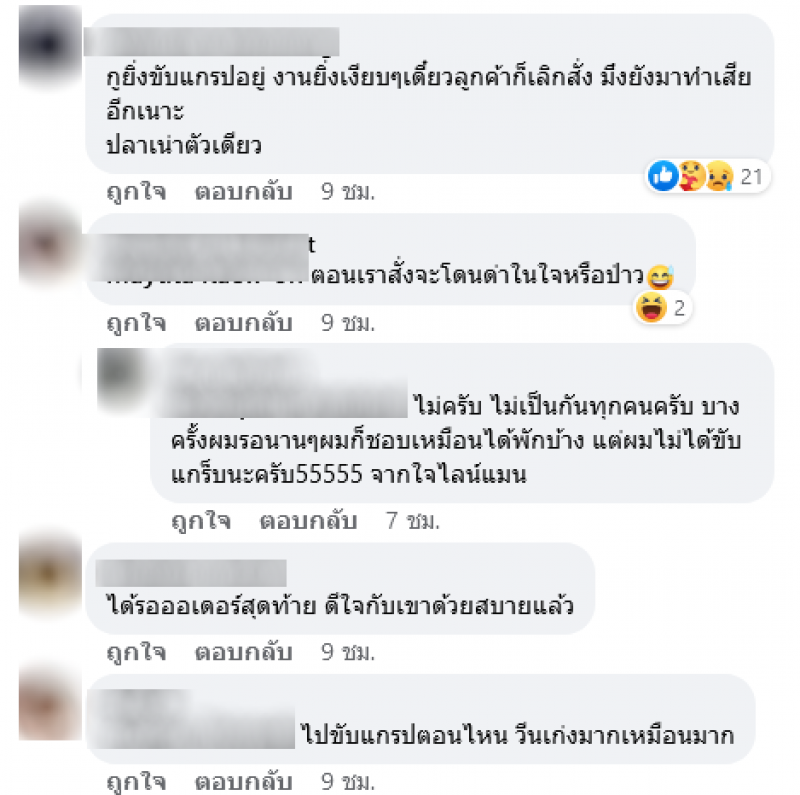Like the comment about ออเดอร์สุดท้าย
This screenshot has width=800, height=795.
[136, 652]
